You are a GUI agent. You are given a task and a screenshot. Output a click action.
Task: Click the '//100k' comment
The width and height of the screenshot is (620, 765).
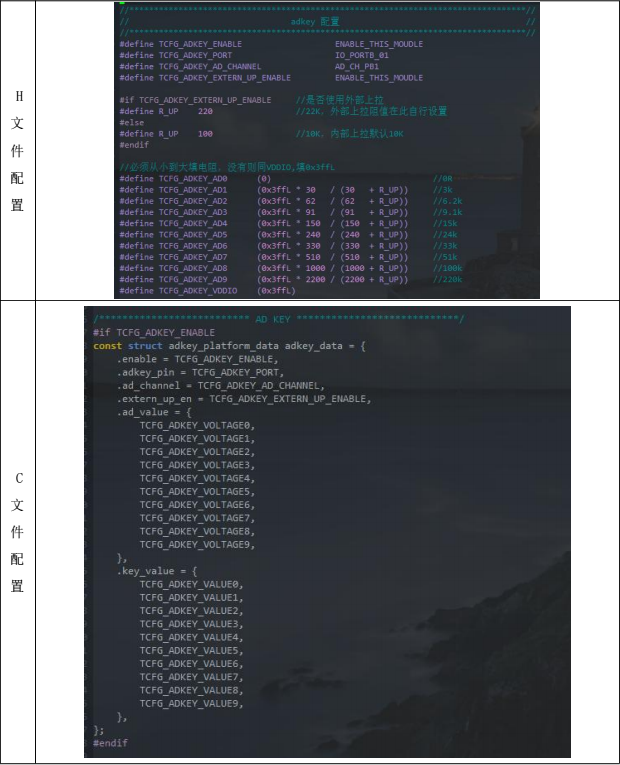tap(447, 268)
